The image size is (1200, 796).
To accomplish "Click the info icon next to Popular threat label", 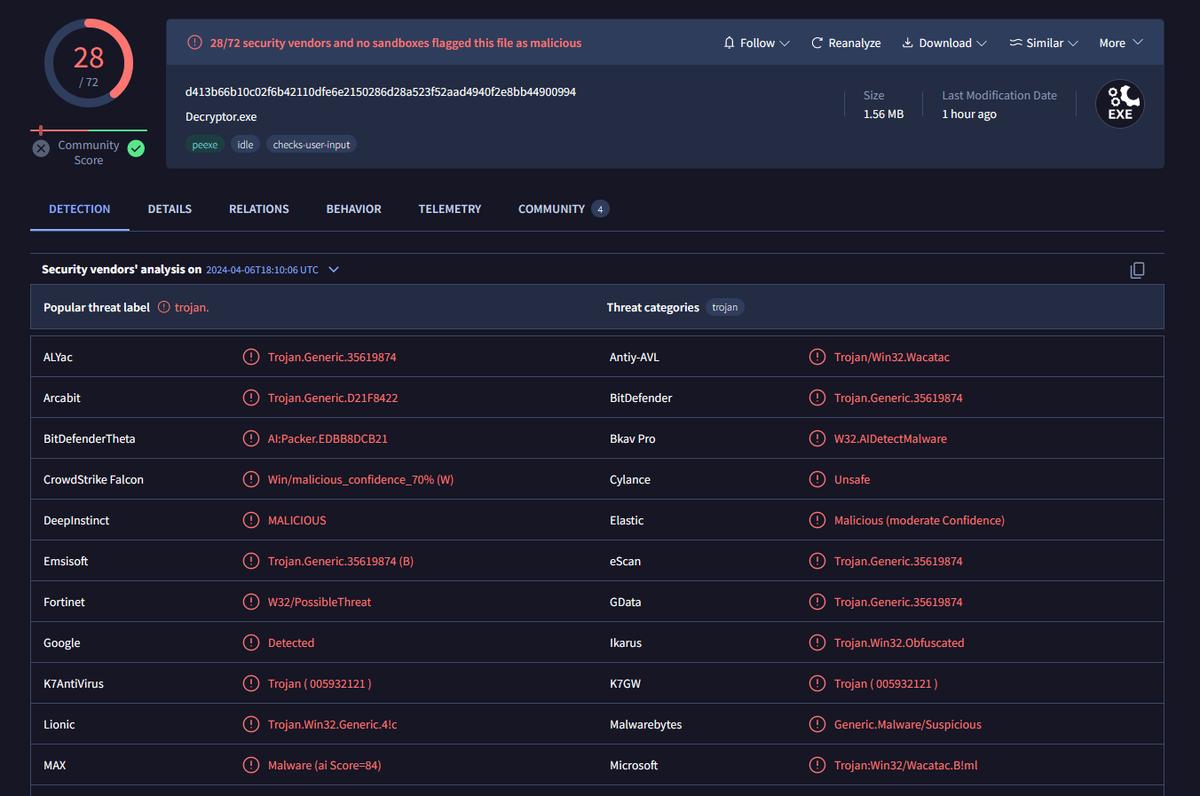I will pos(164,308).
